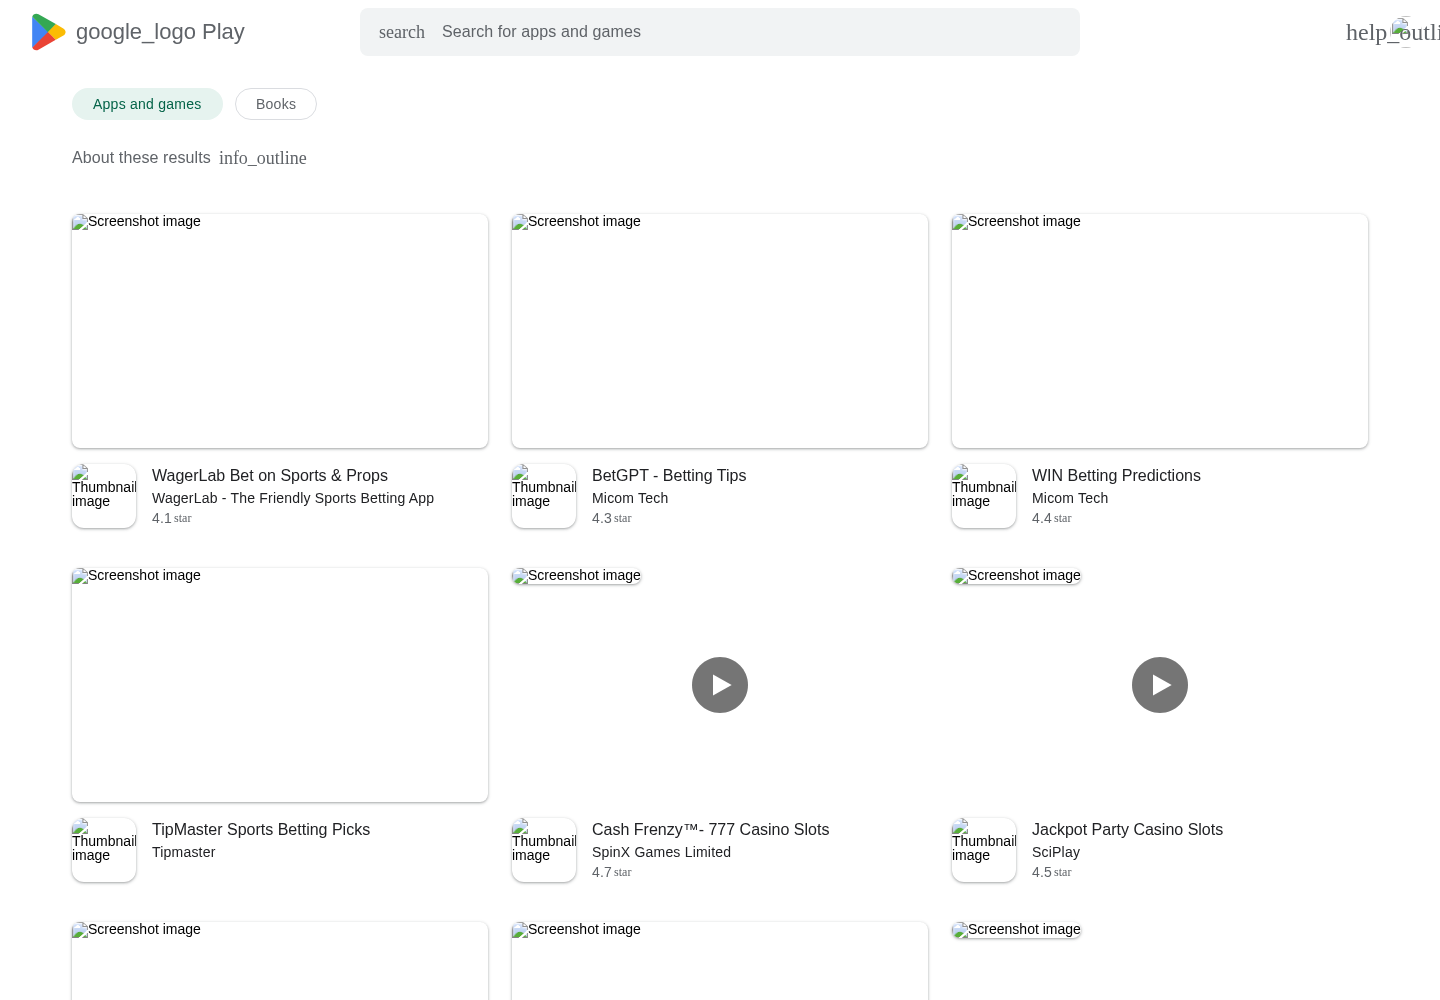This screenshot has height=1000, width=1440.
Task: Switch to the Books tab
Action: [276, 104]
